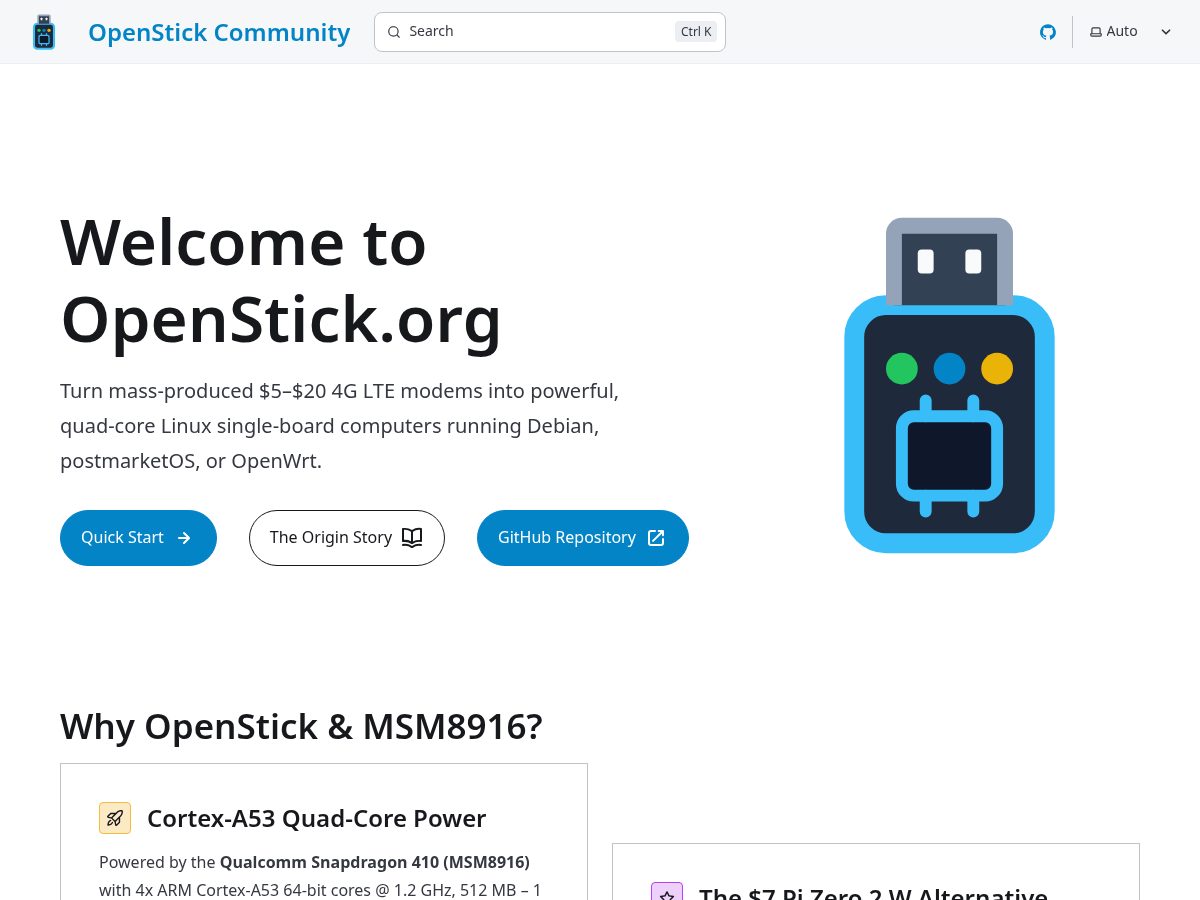Click the laptop icon beside Auto
This screenshot has width=1200, height=900.
pyautogui.click(x=1096, y=32)
